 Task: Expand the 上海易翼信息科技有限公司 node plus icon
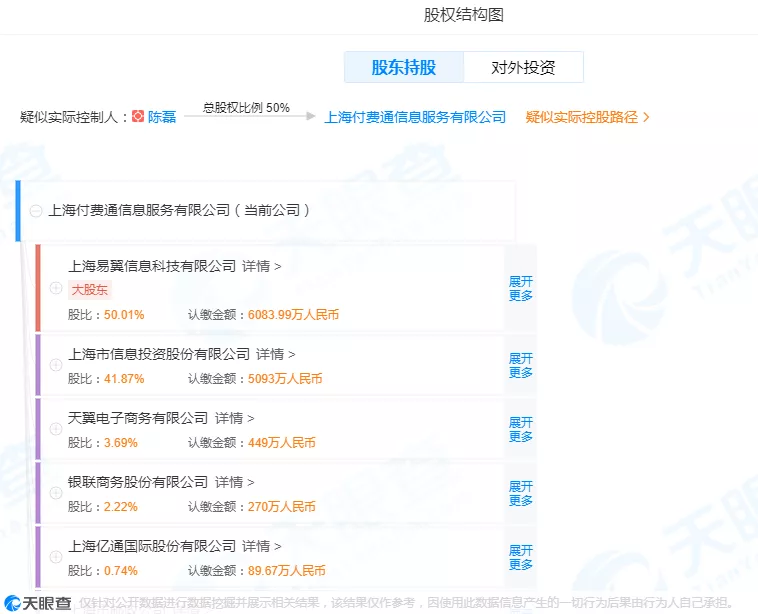tap(56, 288)
